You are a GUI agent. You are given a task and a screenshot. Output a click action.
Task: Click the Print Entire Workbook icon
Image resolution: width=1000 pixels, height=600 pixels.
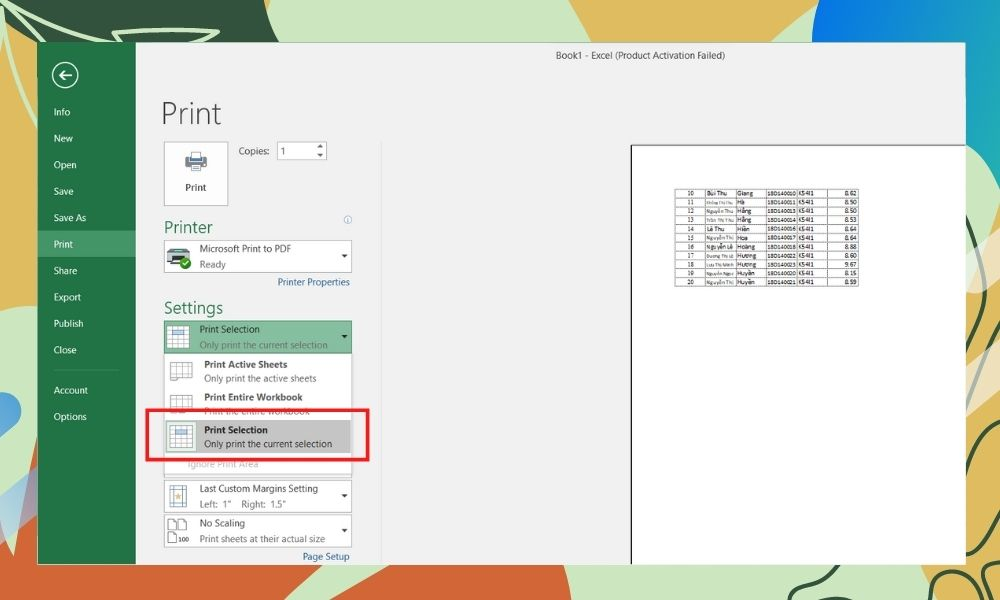pos(181,403)
